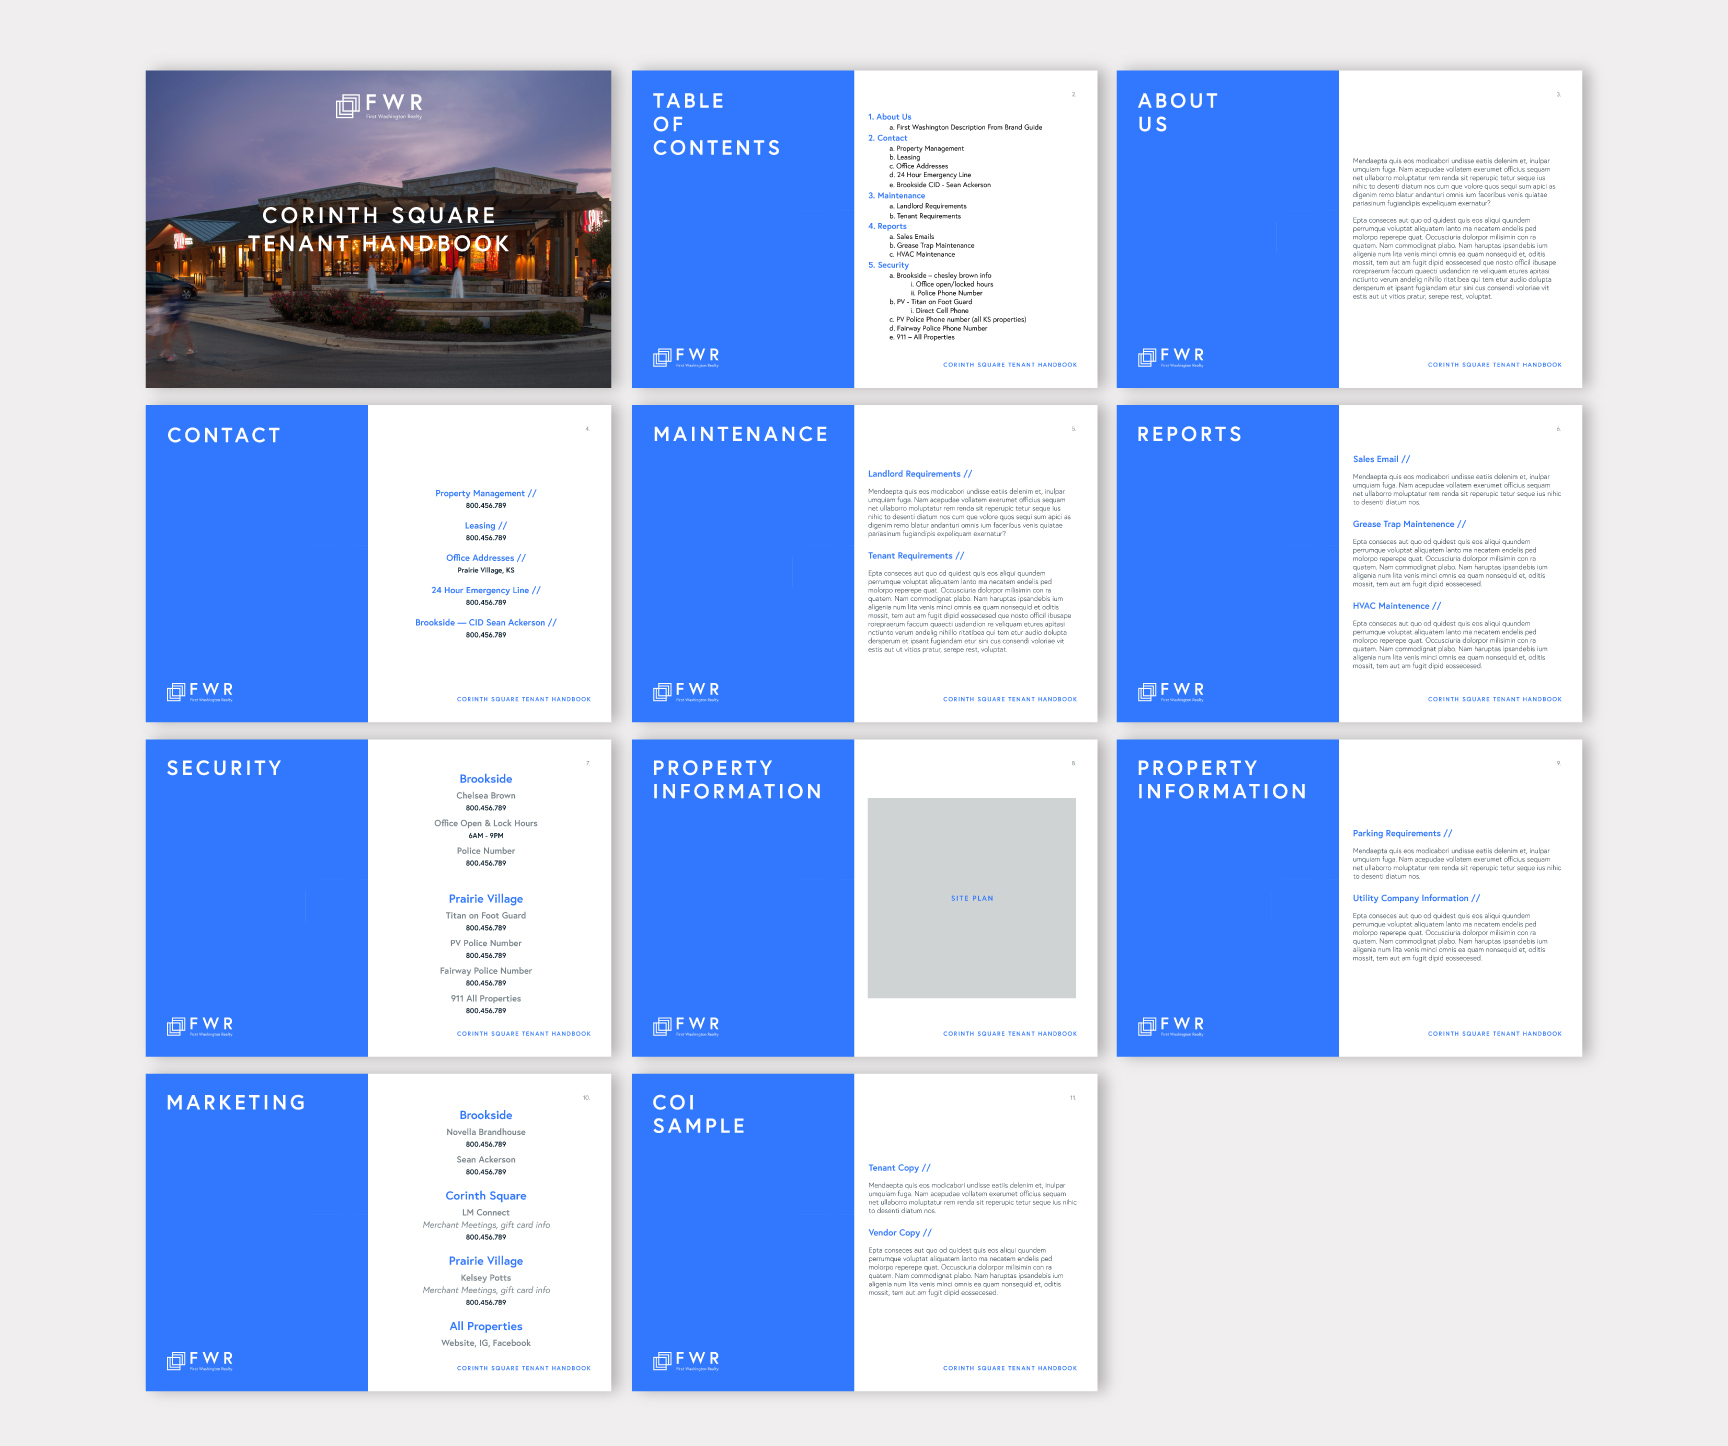
Task: Click '3. Maintenance' in table of contents
Action: tap(897, 196)
